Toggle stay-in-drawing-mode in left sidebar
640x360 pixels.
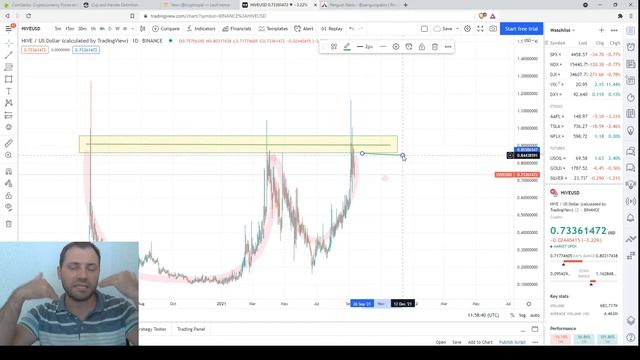tap(9, 184)
